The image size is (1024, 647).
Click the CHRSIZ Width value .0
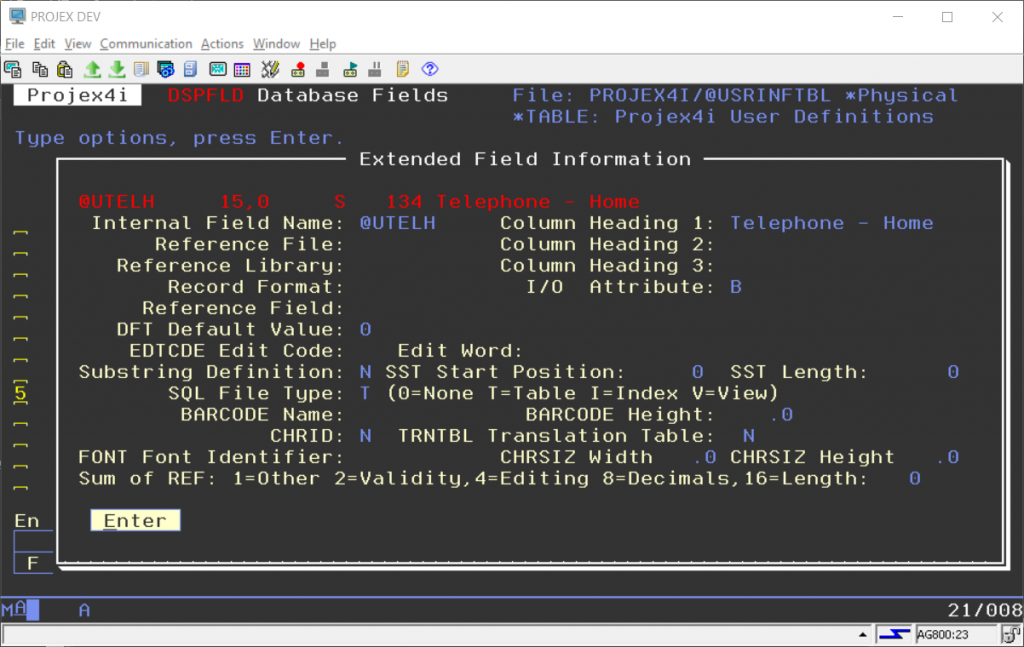[705, 458]
